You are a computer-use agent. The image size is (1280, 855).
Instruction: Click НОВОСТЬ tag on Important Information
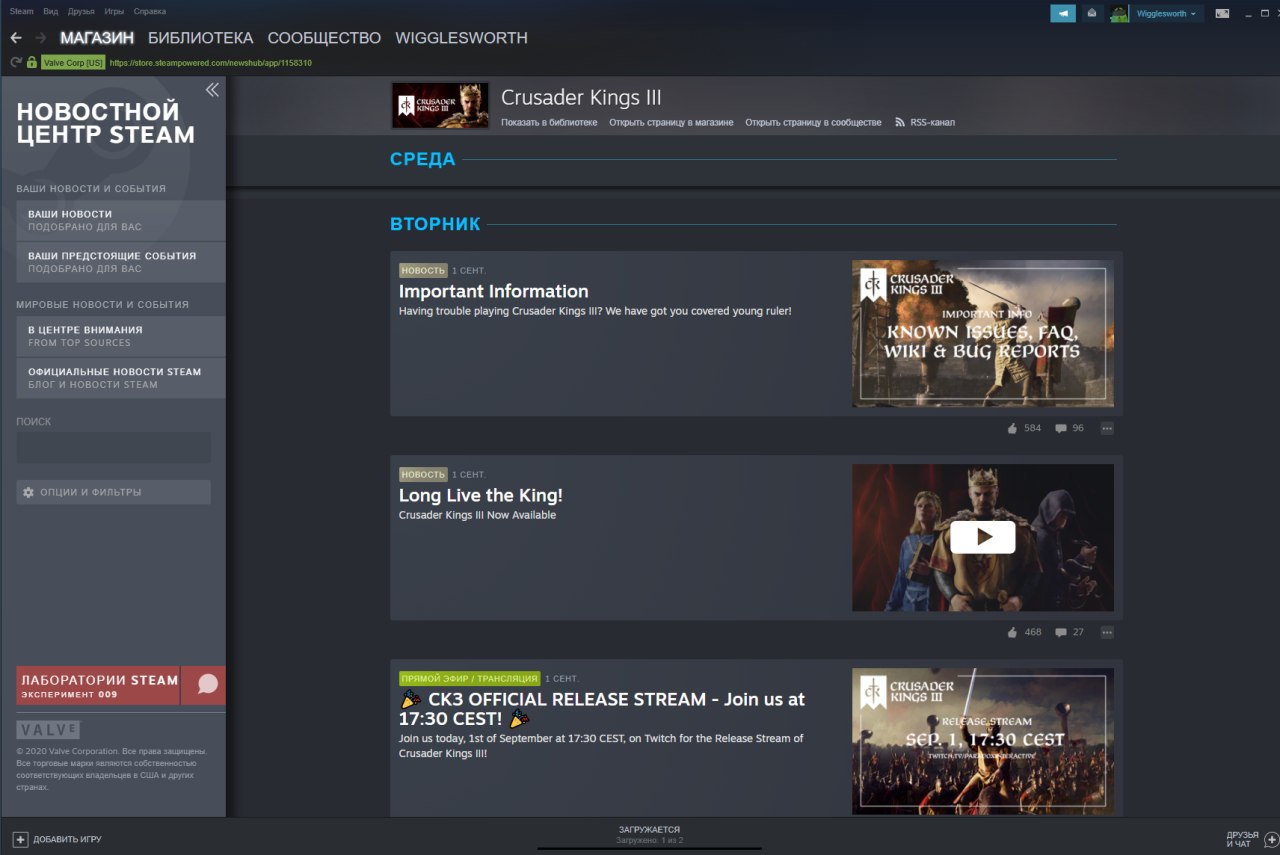[x=423, y=270]
